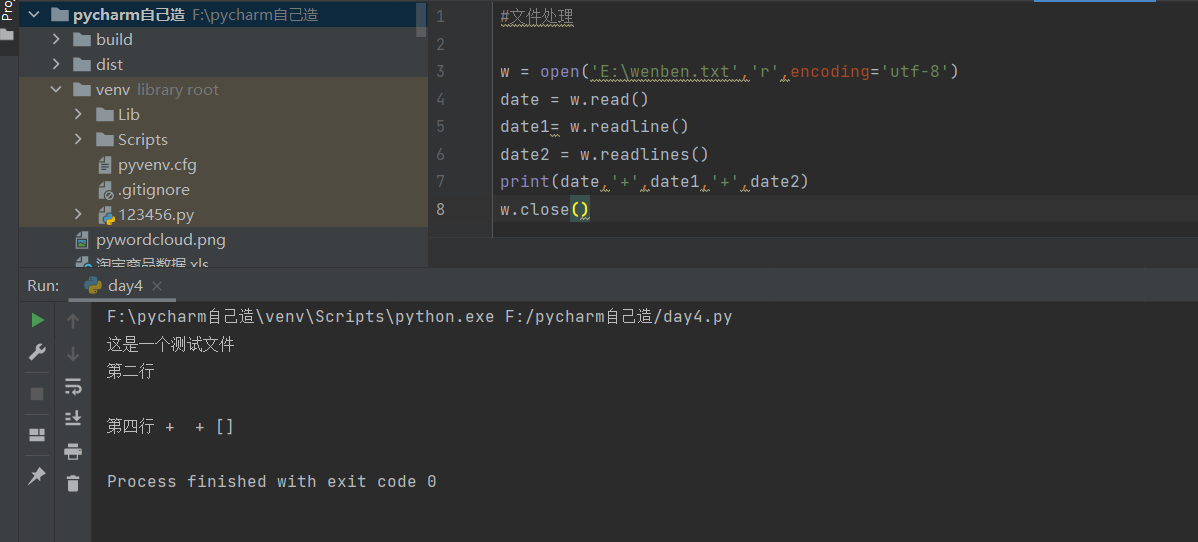Clear all output with the trash icon

pyautogui.click(x=73, y=483)
